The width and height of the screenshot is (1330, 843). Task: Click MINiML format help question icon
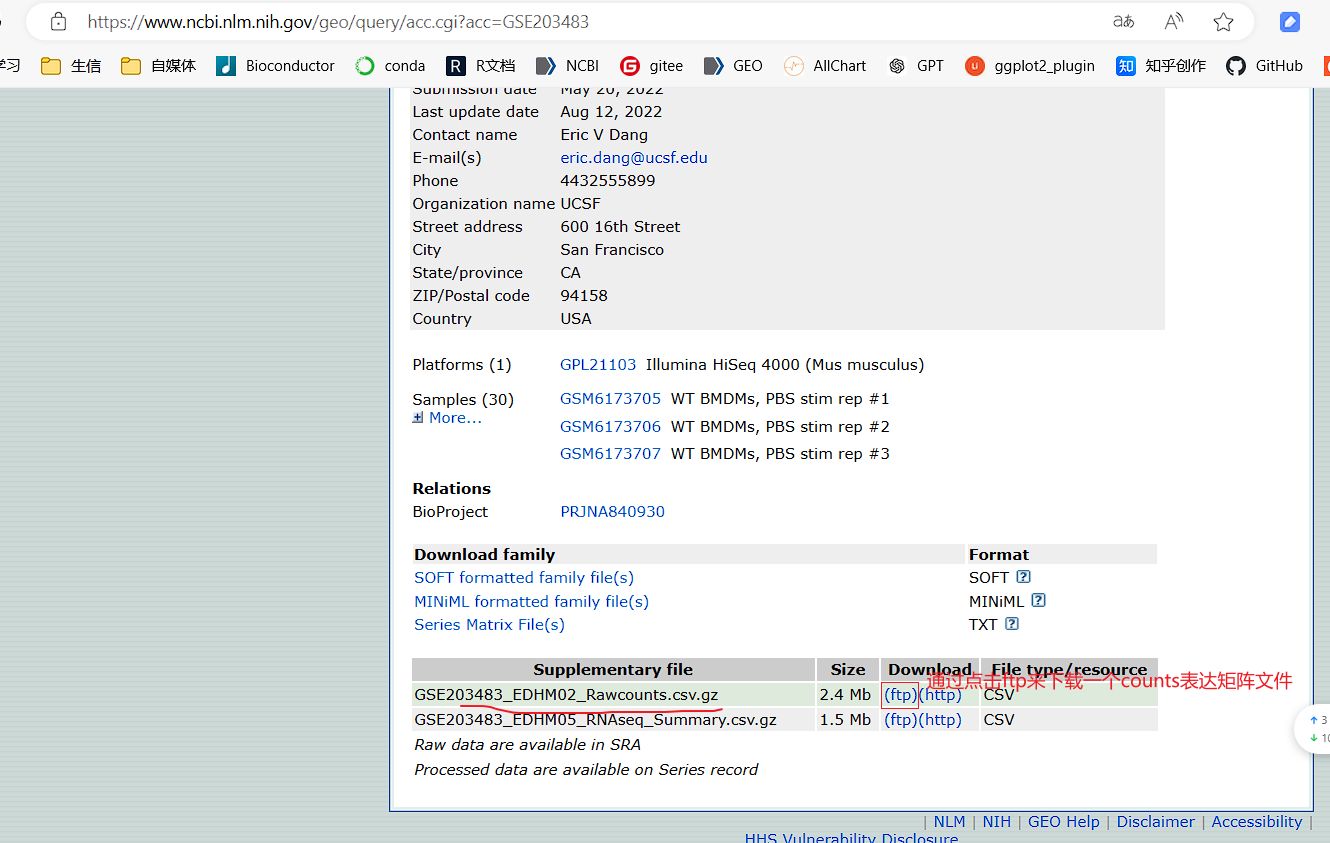click(x=1038, y=601)
